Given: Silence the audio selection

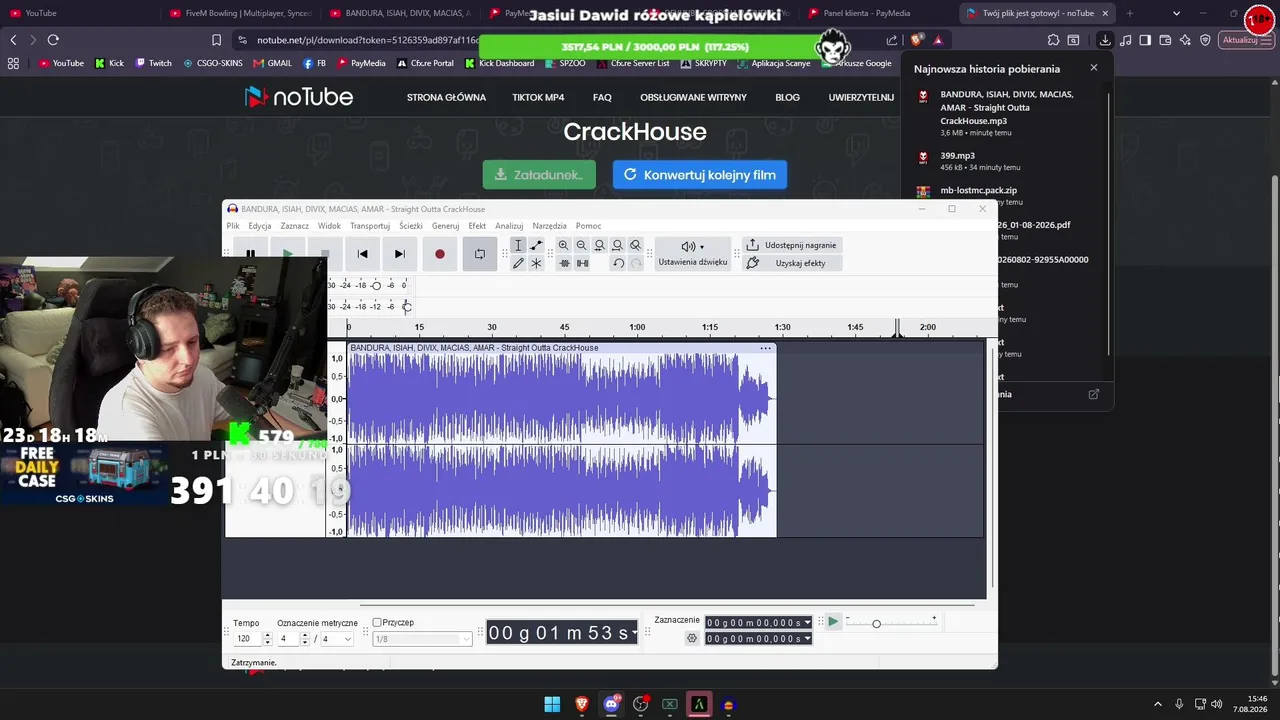Looking at the screenshot, I should 582,263.
